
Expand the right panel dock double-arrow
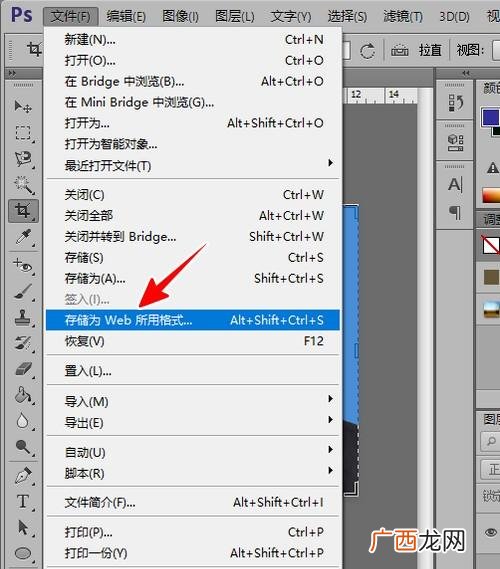(x=466, y=73)
